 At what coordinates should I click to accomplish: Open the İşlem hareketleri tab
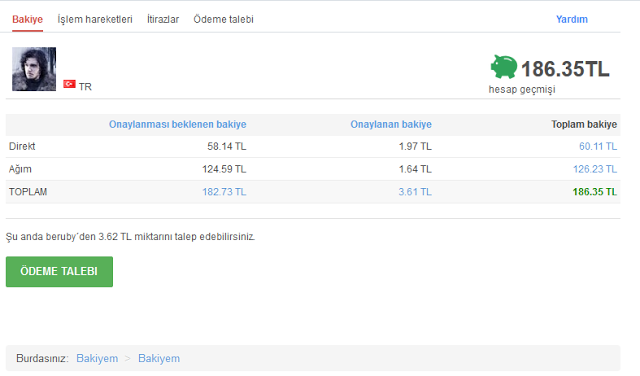pos(95,19)
